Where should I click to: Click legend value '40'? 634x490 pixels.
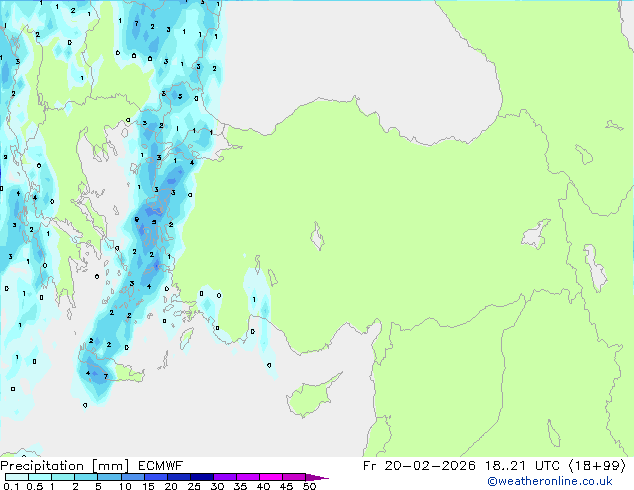263,486
